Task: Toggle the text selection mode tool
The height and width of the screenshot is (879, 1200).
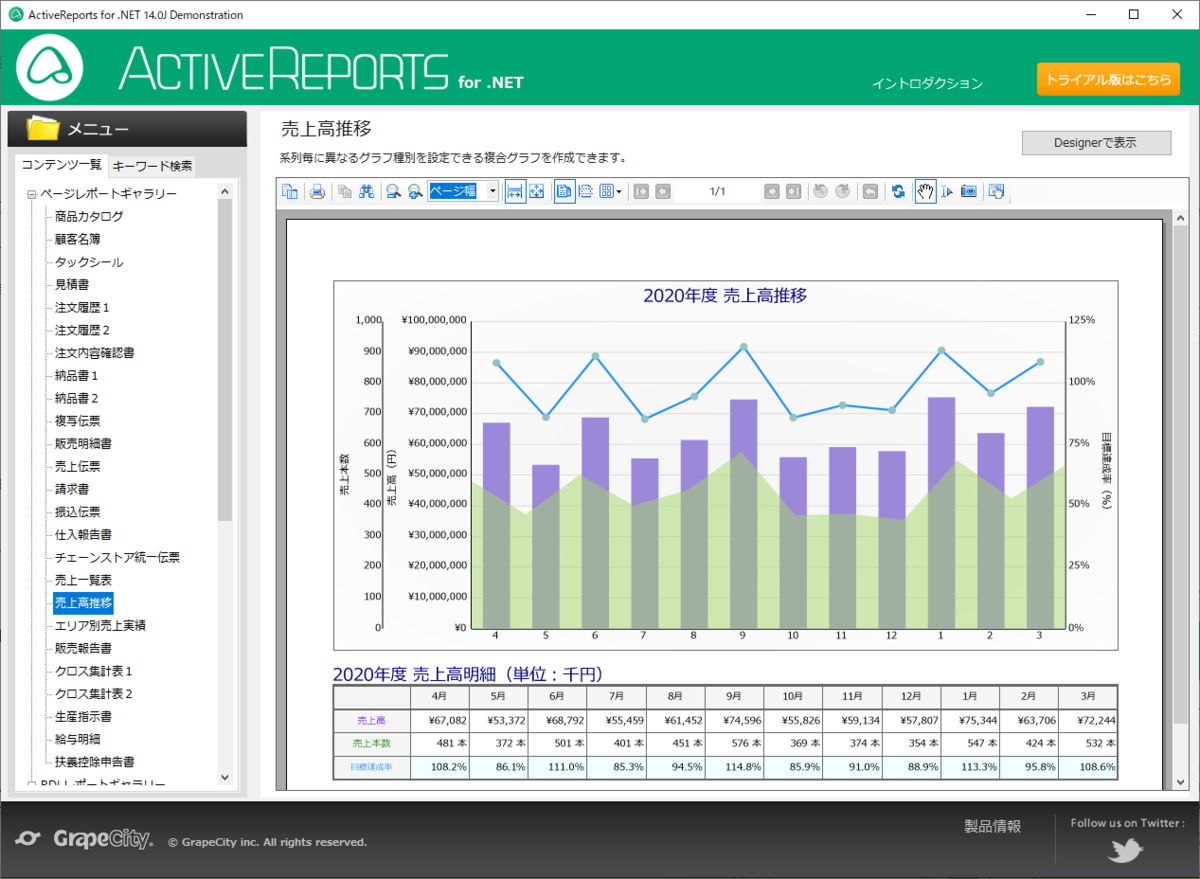Action: coord(947,191)
